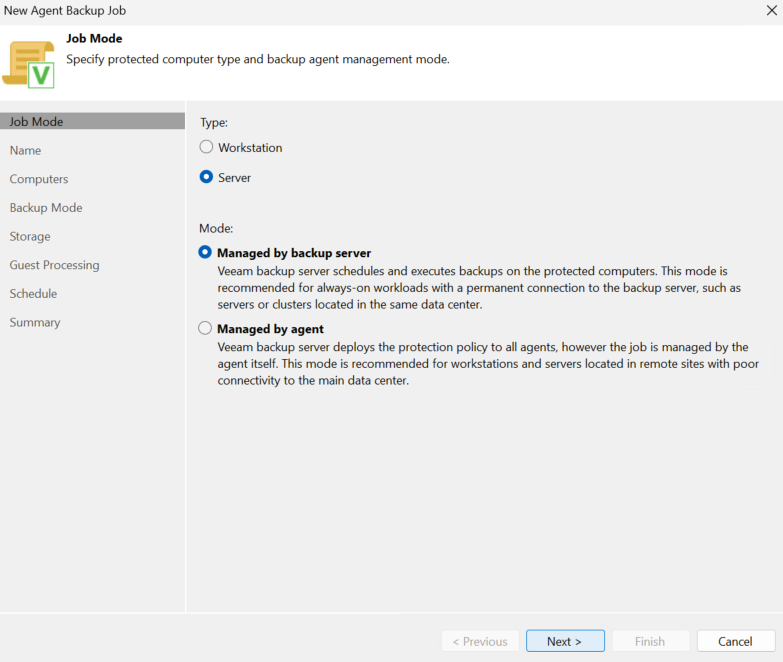
Task: Click the 'Specify protected computer type' description
Action: [x=258, y=59]
